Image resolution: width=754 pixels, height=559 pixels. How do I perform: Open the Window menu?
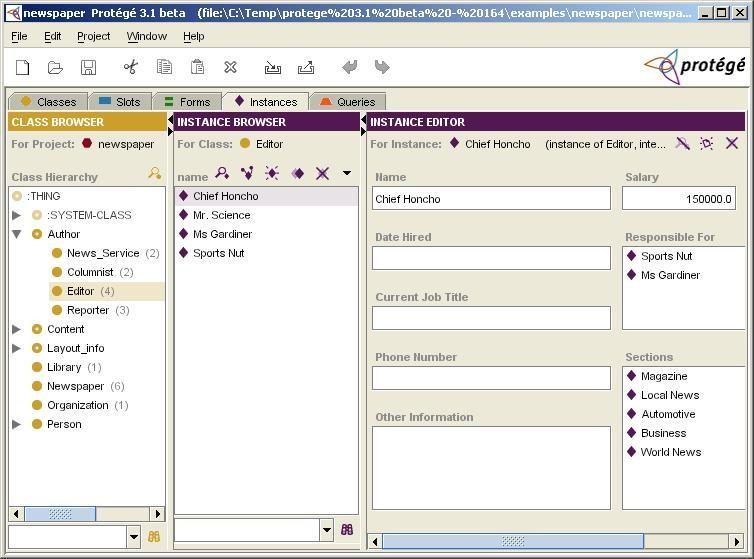pyautogui.click(x=147, y=37)
